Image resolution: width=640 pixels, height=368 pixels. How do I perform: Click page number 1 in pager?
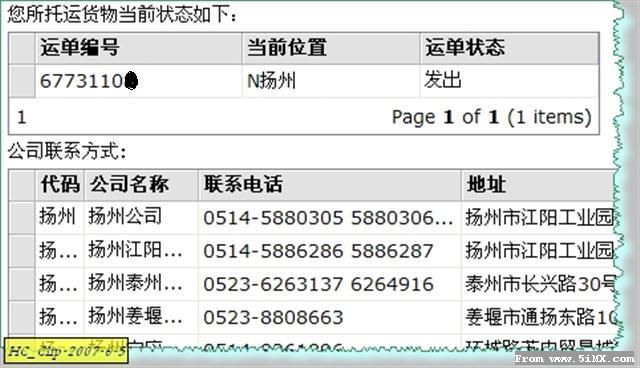point(22,117)
